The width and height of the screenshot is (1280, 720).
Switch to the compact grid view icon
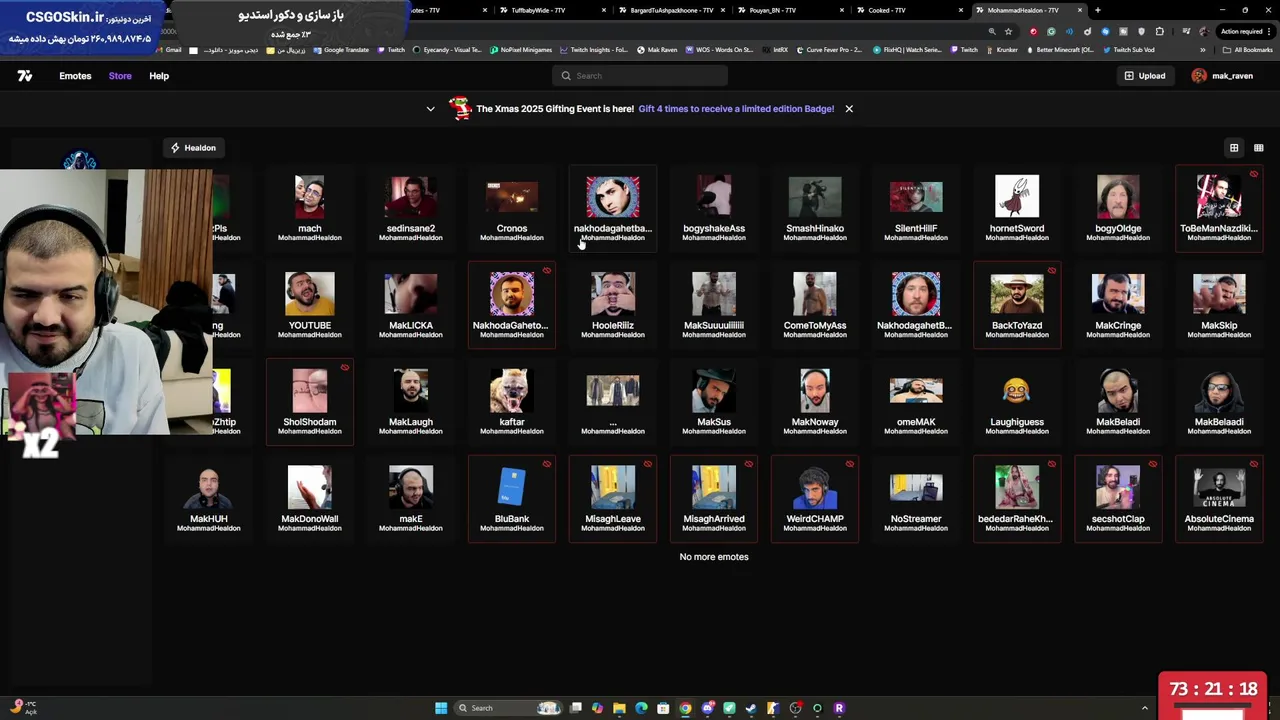click(1258, 148)
